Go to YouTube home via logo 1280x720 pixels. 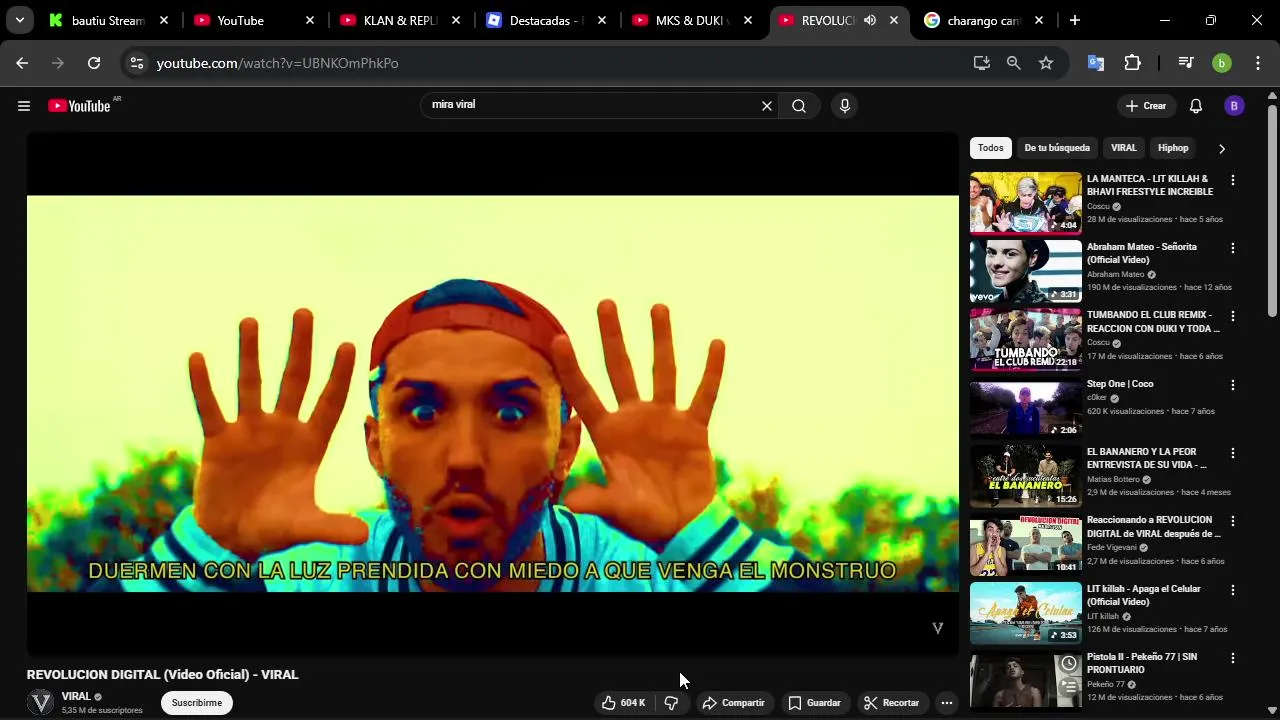[x=79, y=106]
